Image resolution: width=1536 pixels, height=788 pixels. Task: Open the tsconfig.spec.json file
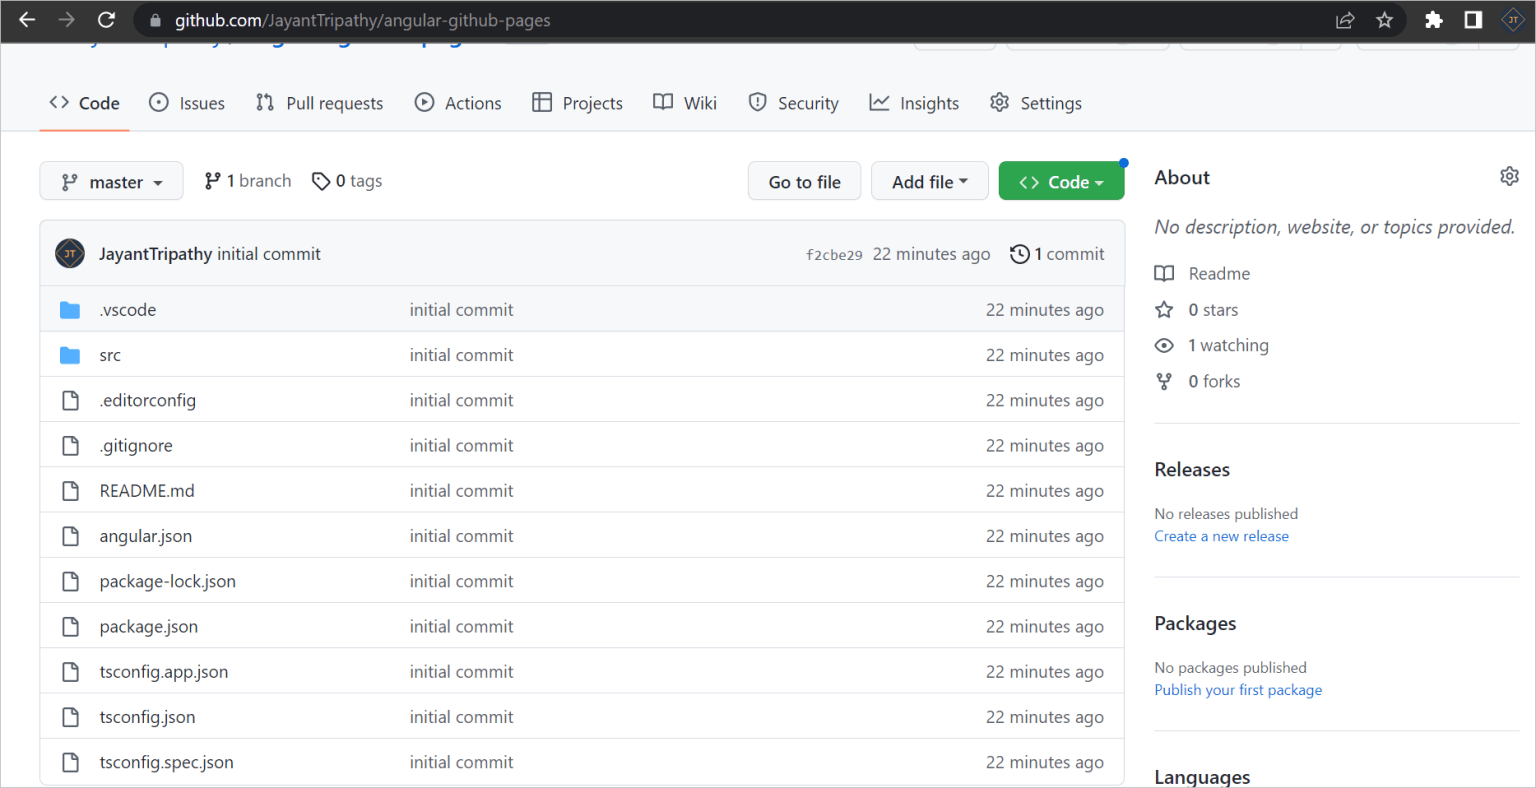click(167, 762)
